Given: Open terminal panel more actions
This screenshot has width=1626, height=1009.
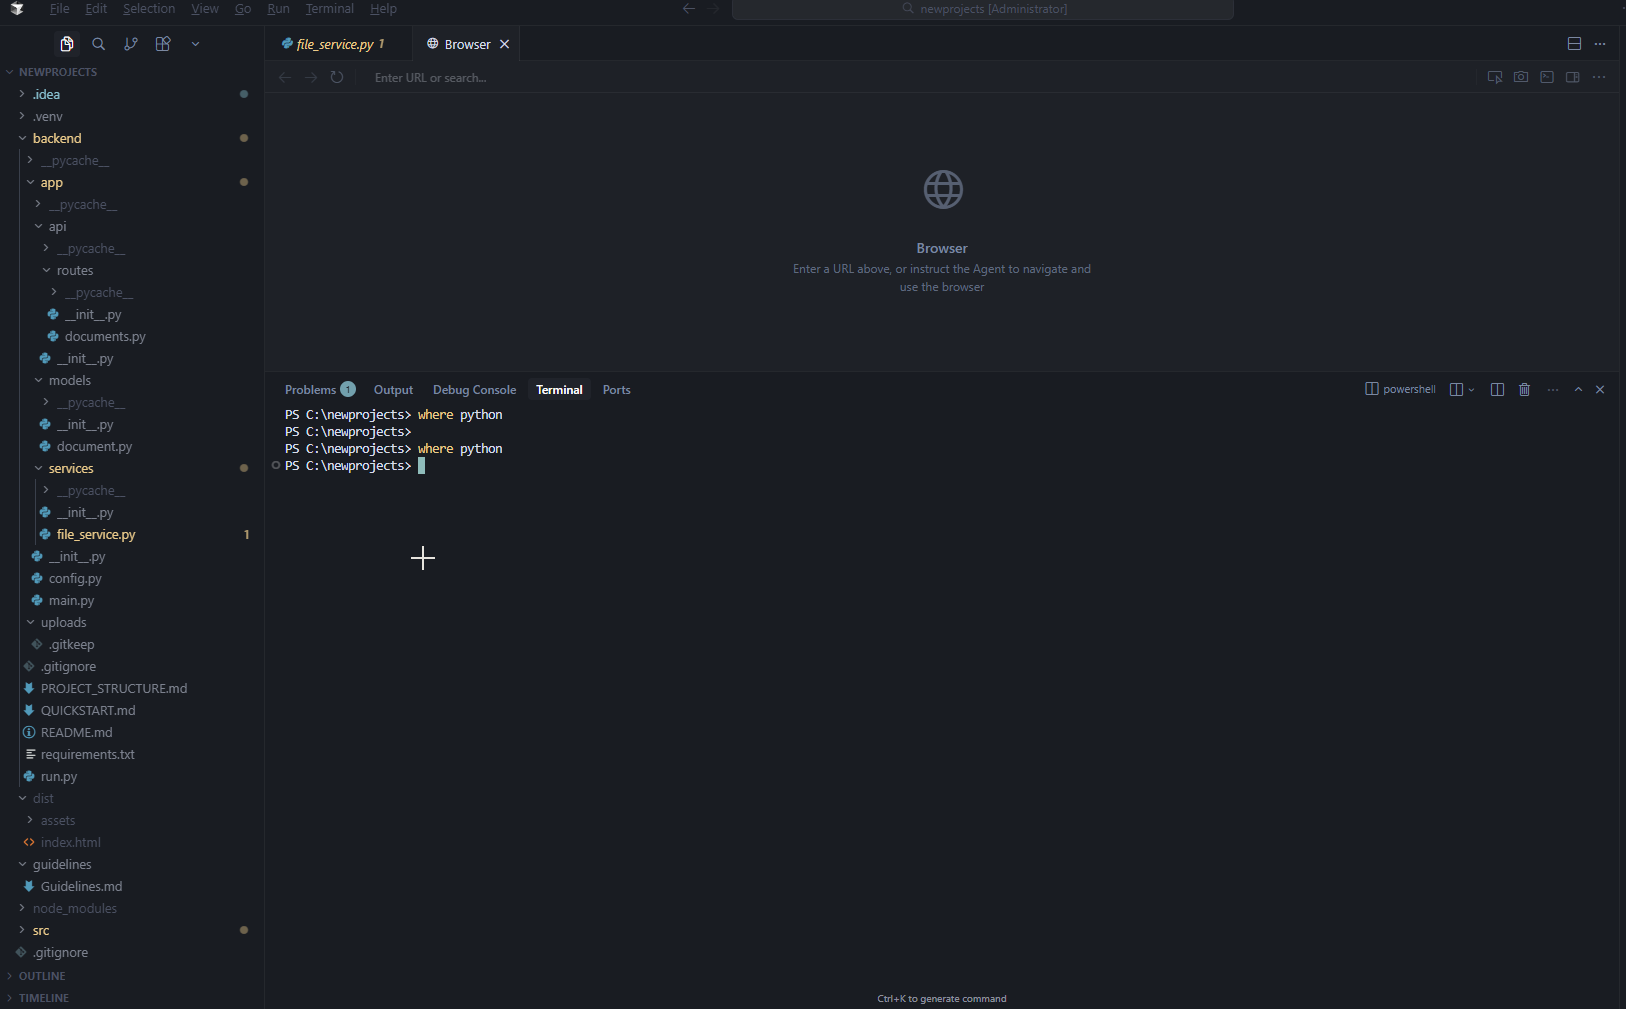Looking at the screenshot, I should pos(1553,390).
